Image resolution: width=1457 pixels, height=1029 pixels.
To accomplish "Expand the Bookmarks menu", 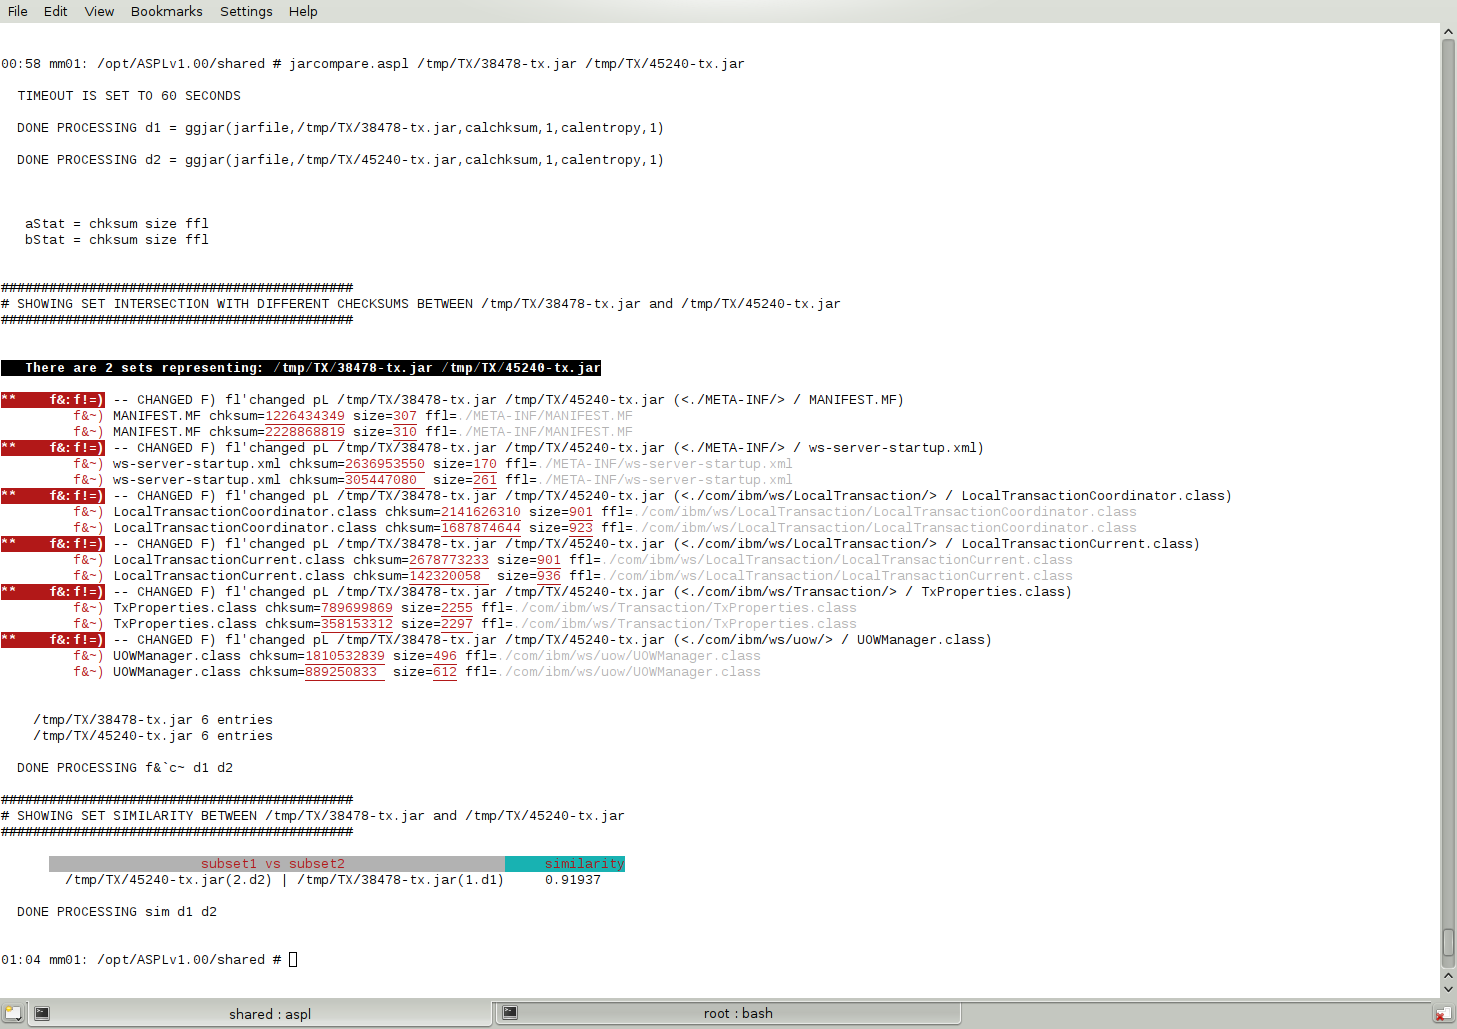I will tap(166, 11).
